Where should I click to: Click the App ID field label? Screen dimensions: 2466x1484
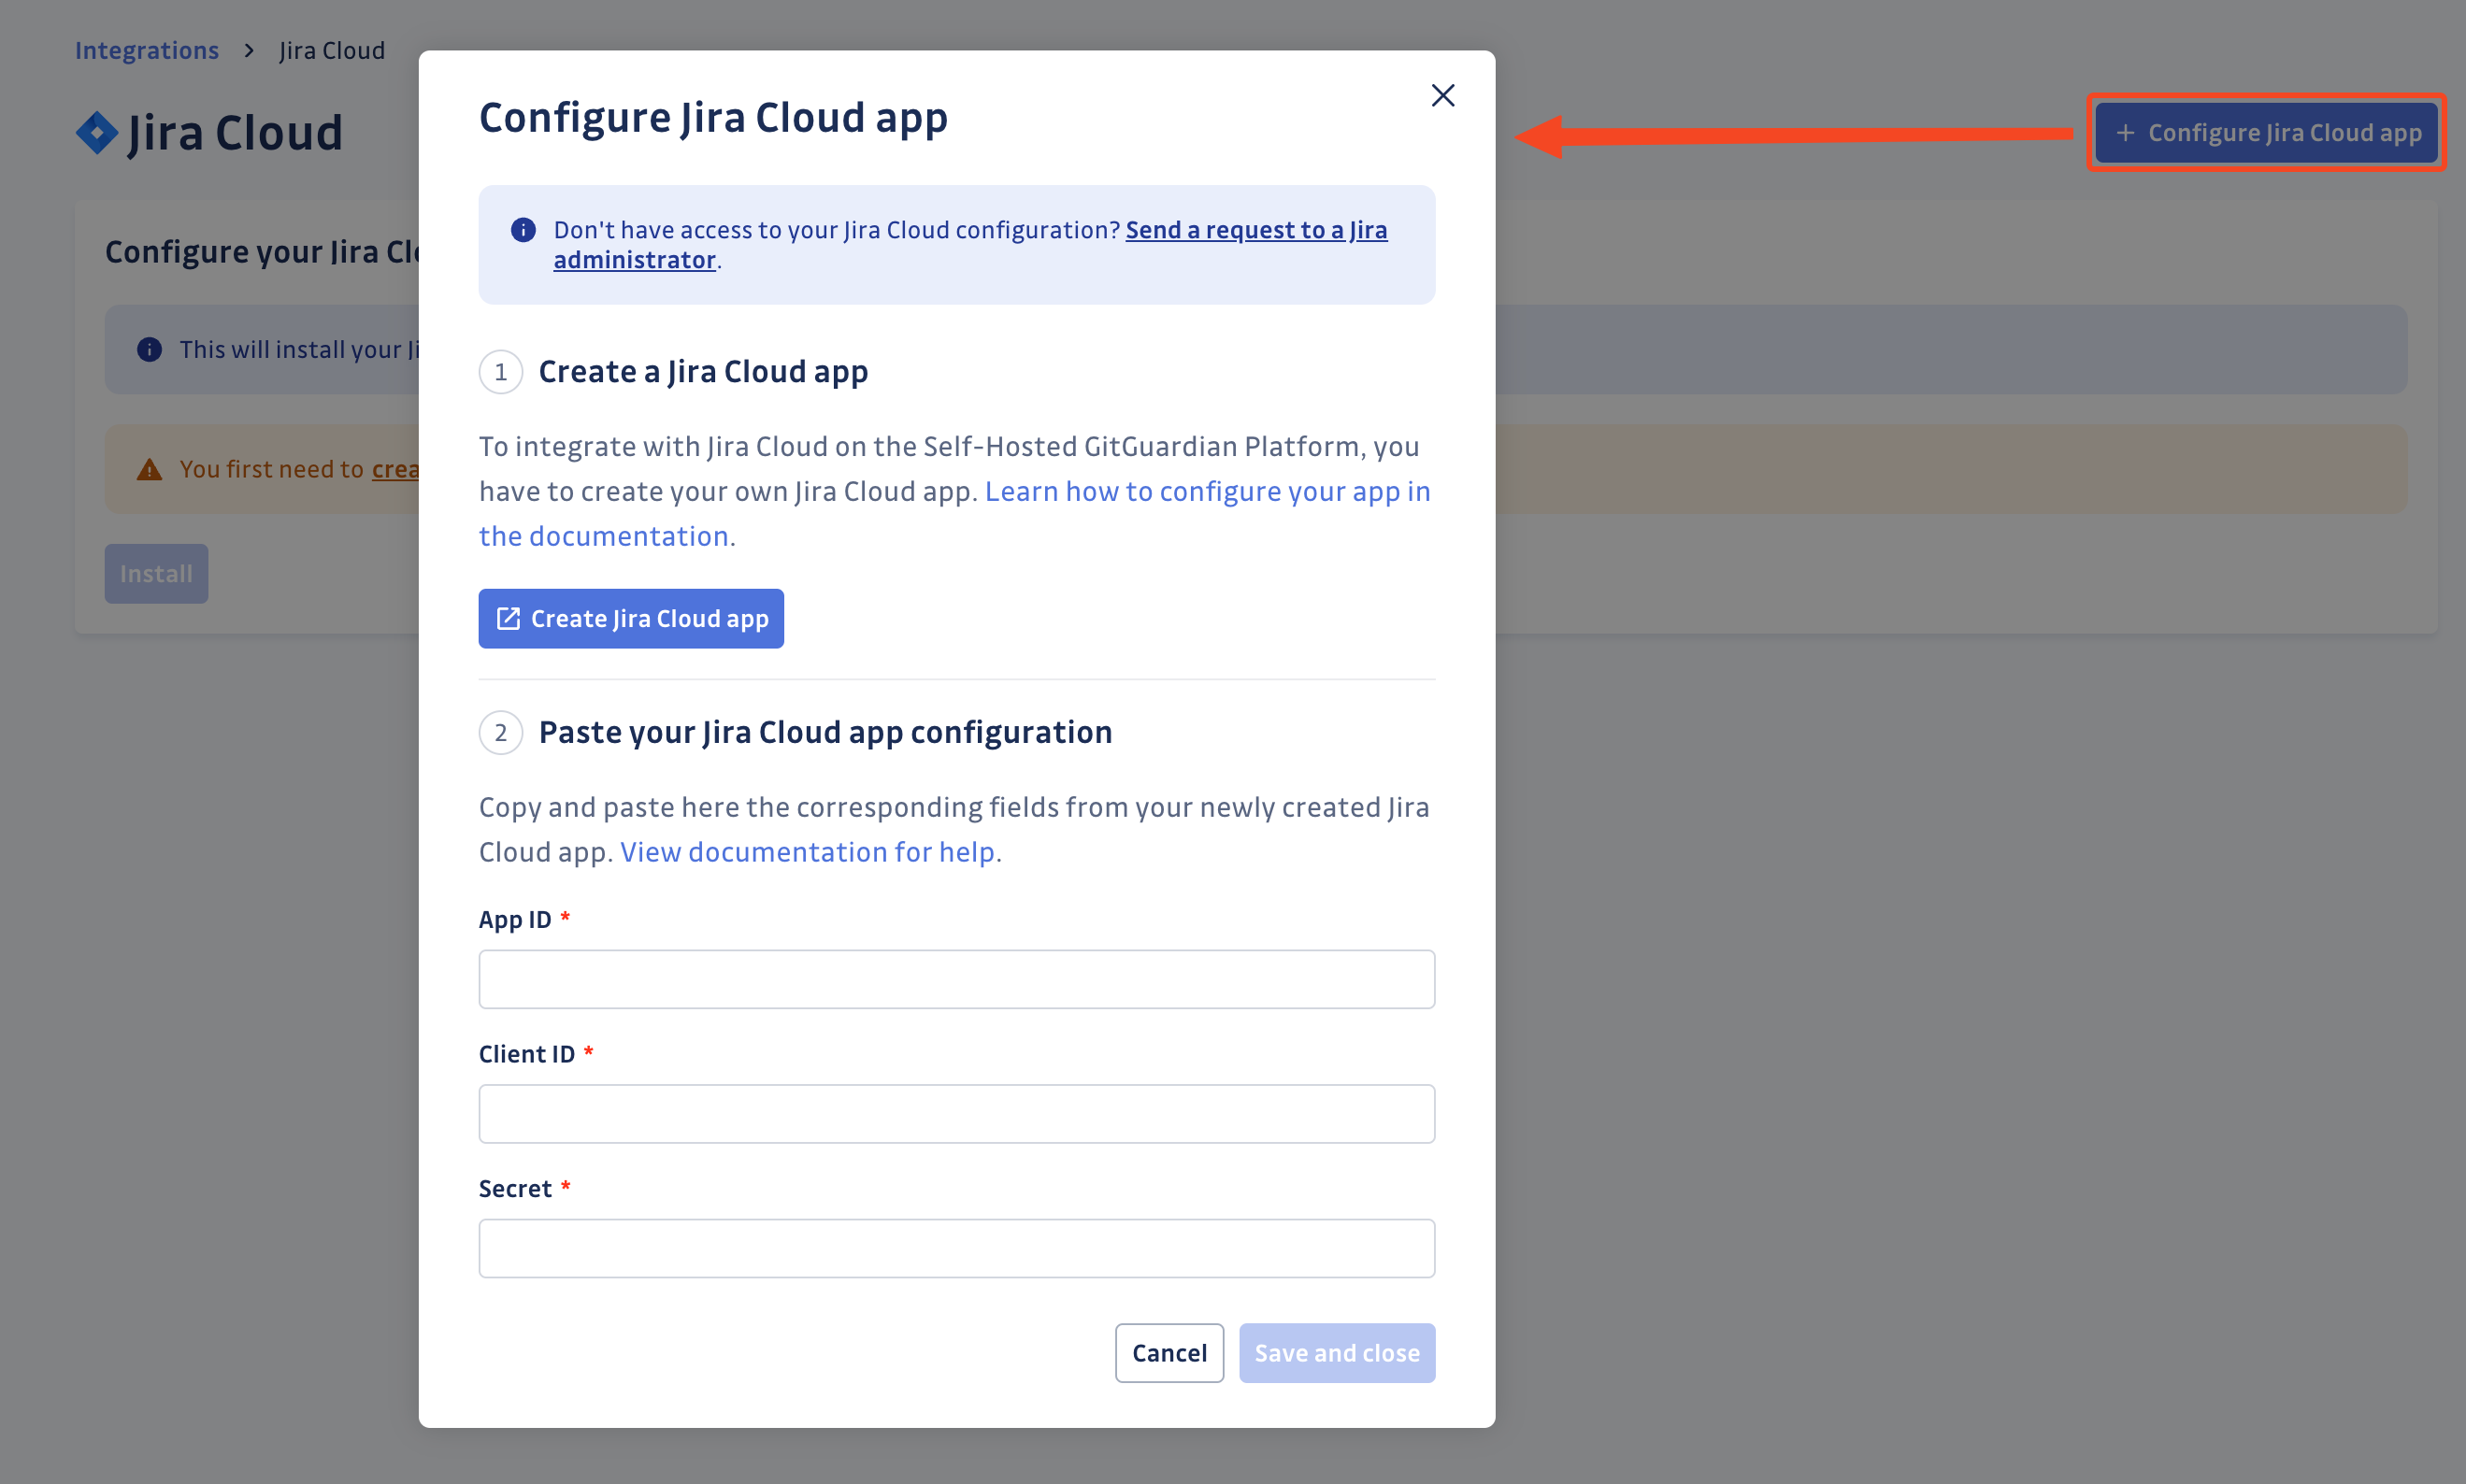(x=515, y=919)
